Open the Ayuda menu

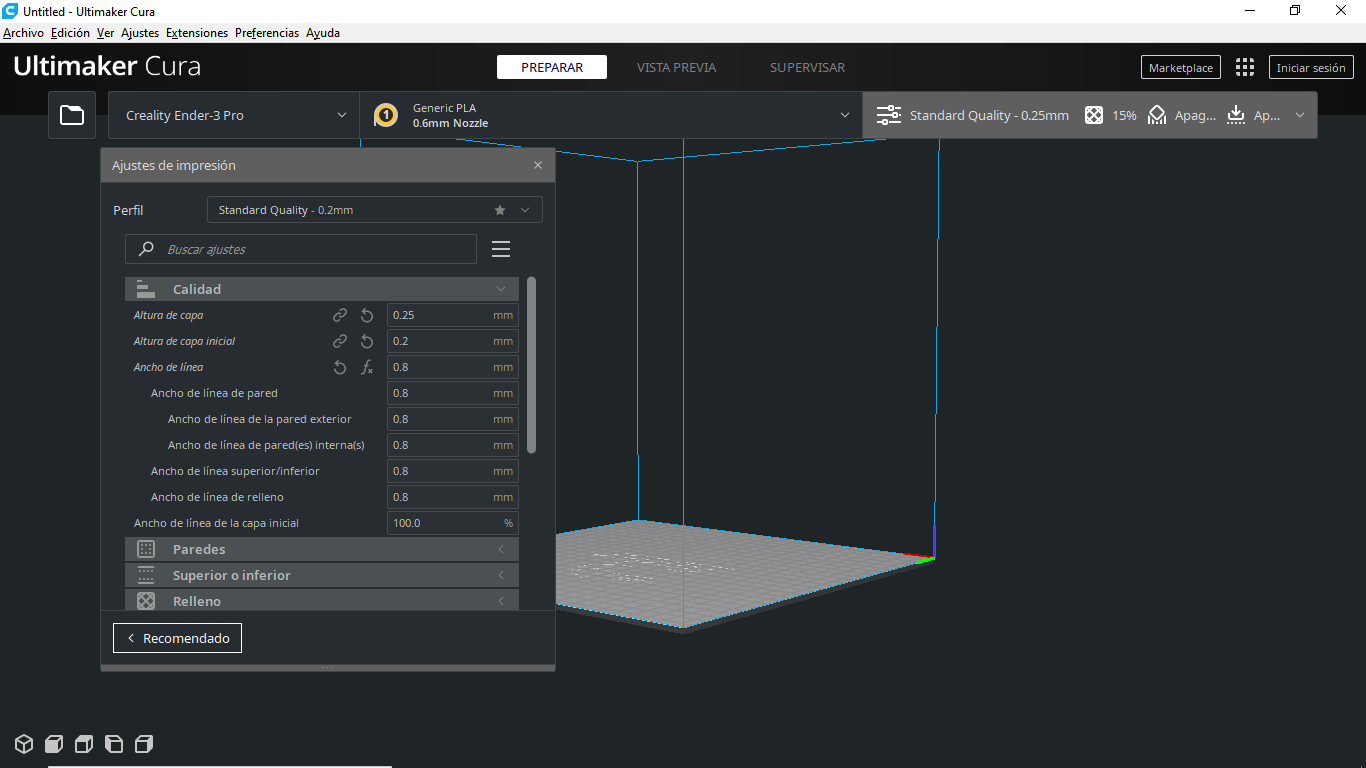pos(323,33)
